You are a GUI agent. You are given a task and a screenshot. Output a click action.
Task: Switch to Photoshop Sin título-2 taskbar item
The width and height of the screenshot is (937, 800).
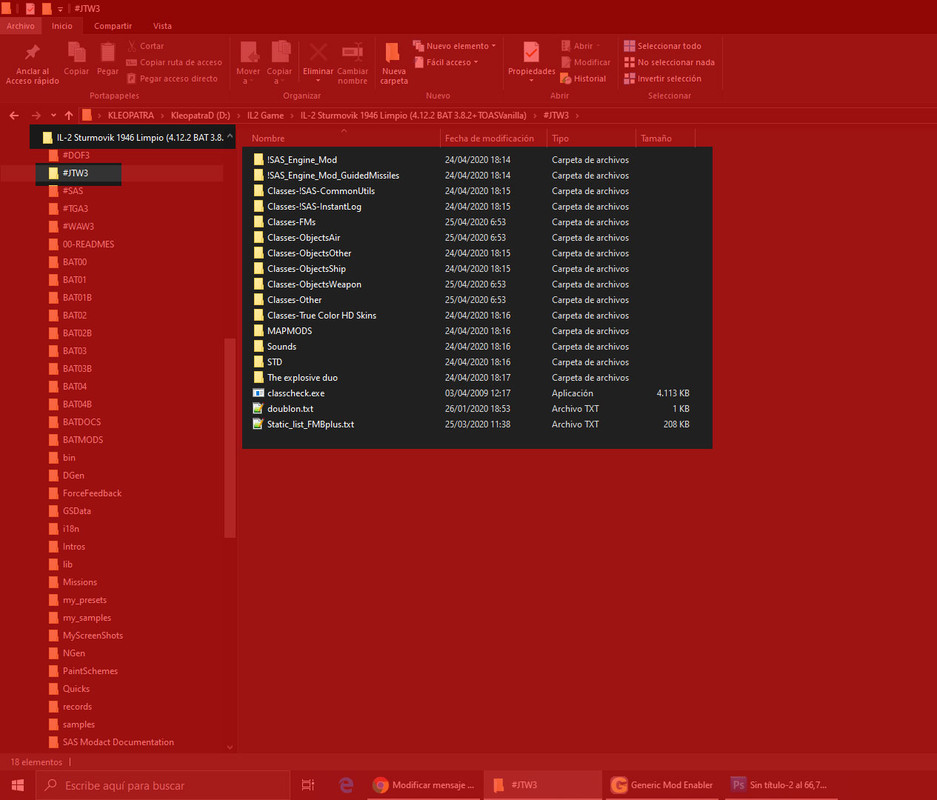[780, 784]
